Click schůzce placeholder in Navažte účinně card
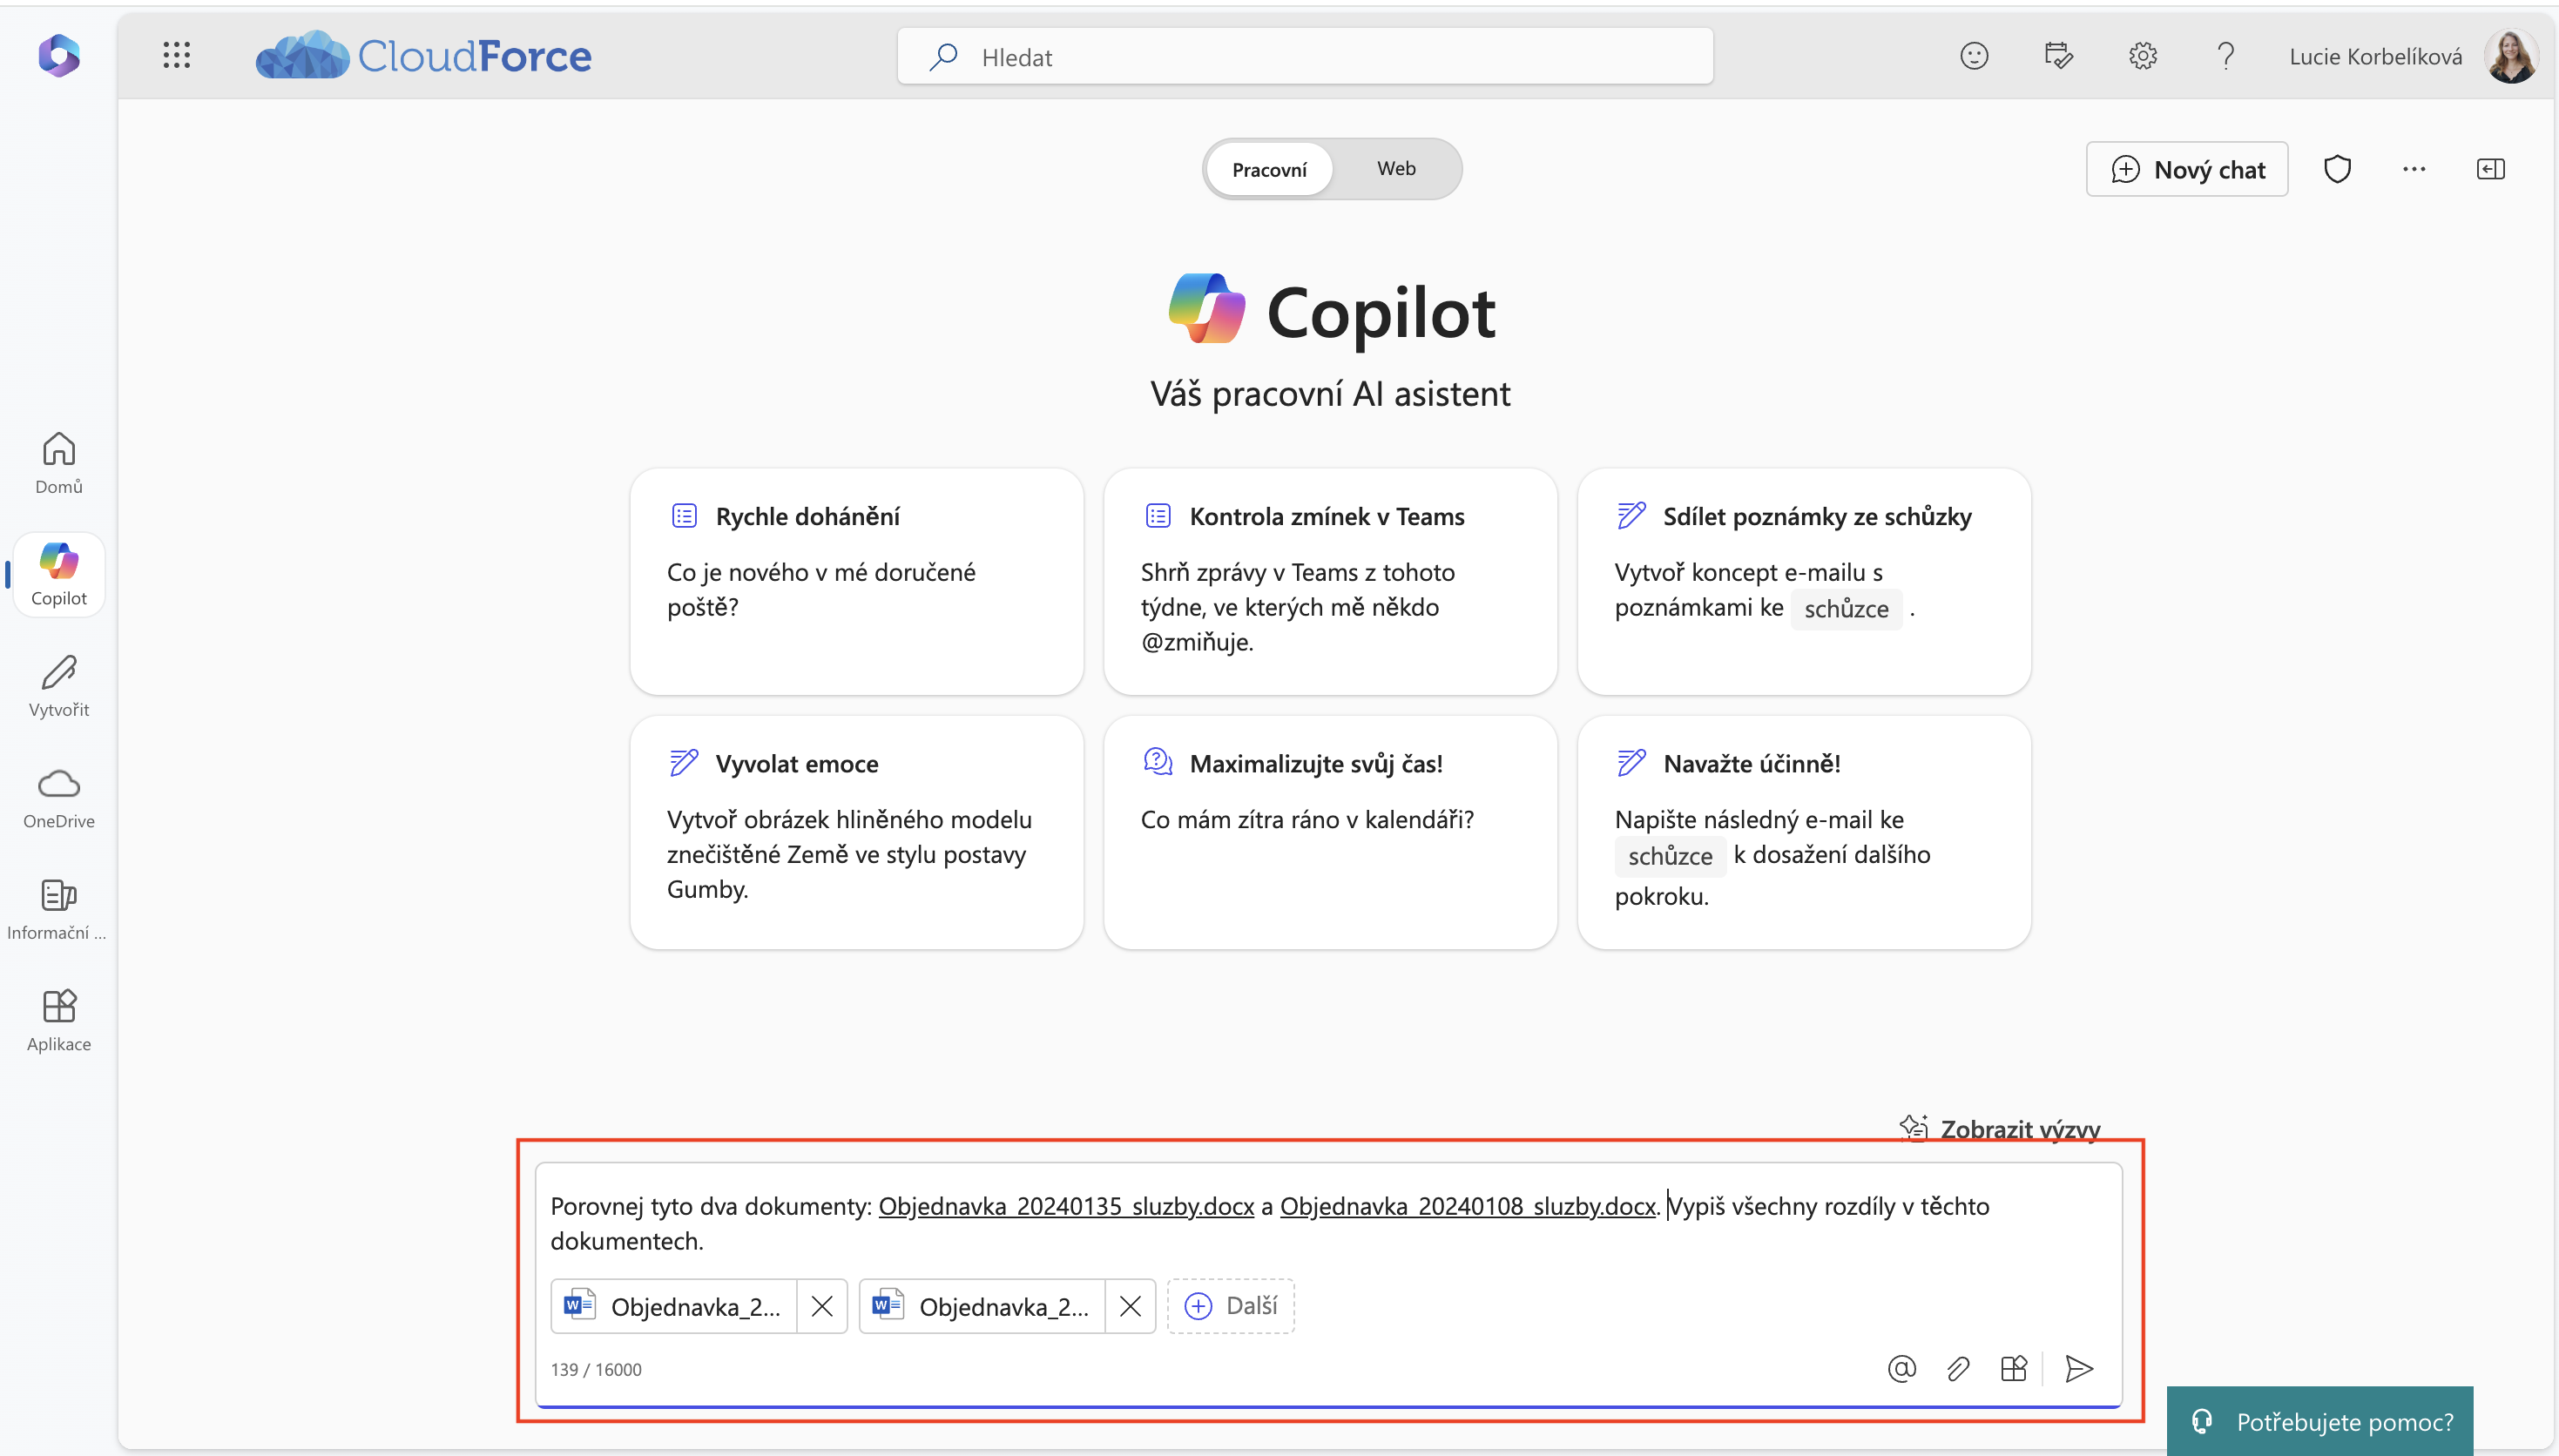 coord(1670,855)
